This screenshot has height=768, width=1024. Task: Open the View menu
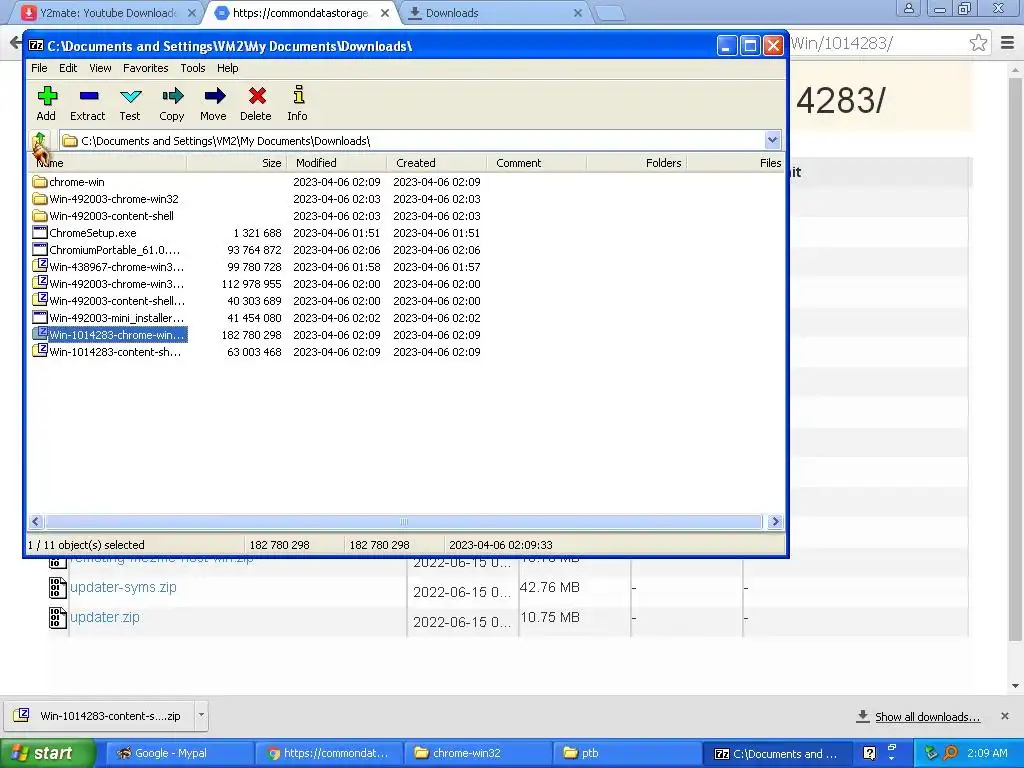(100, 68)
